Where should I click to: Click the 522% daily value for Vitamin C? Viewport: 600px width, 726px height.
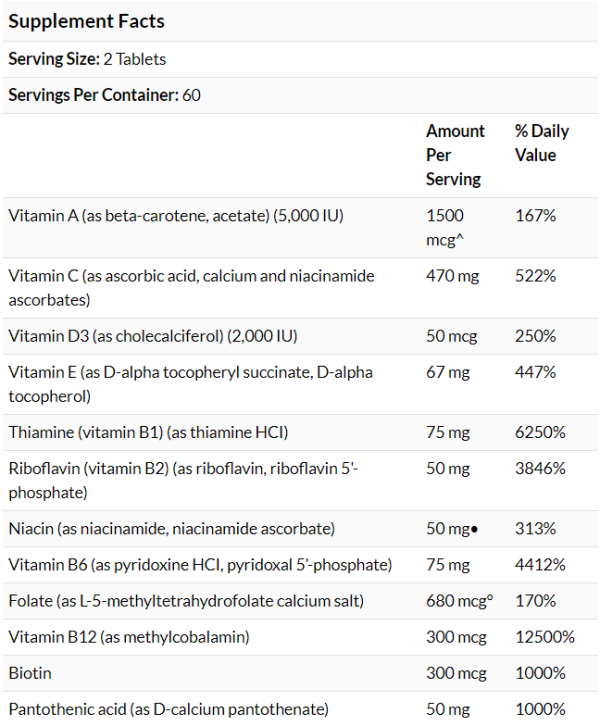pyautogui.click(x=536, y=276)
